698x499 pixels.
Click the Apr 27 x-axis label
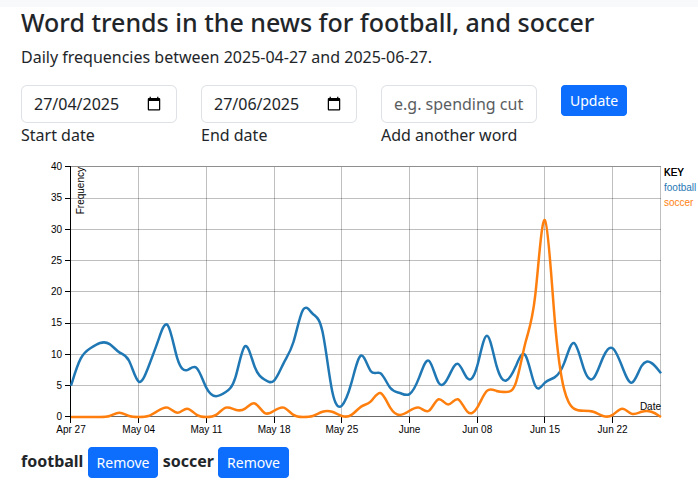71,429
